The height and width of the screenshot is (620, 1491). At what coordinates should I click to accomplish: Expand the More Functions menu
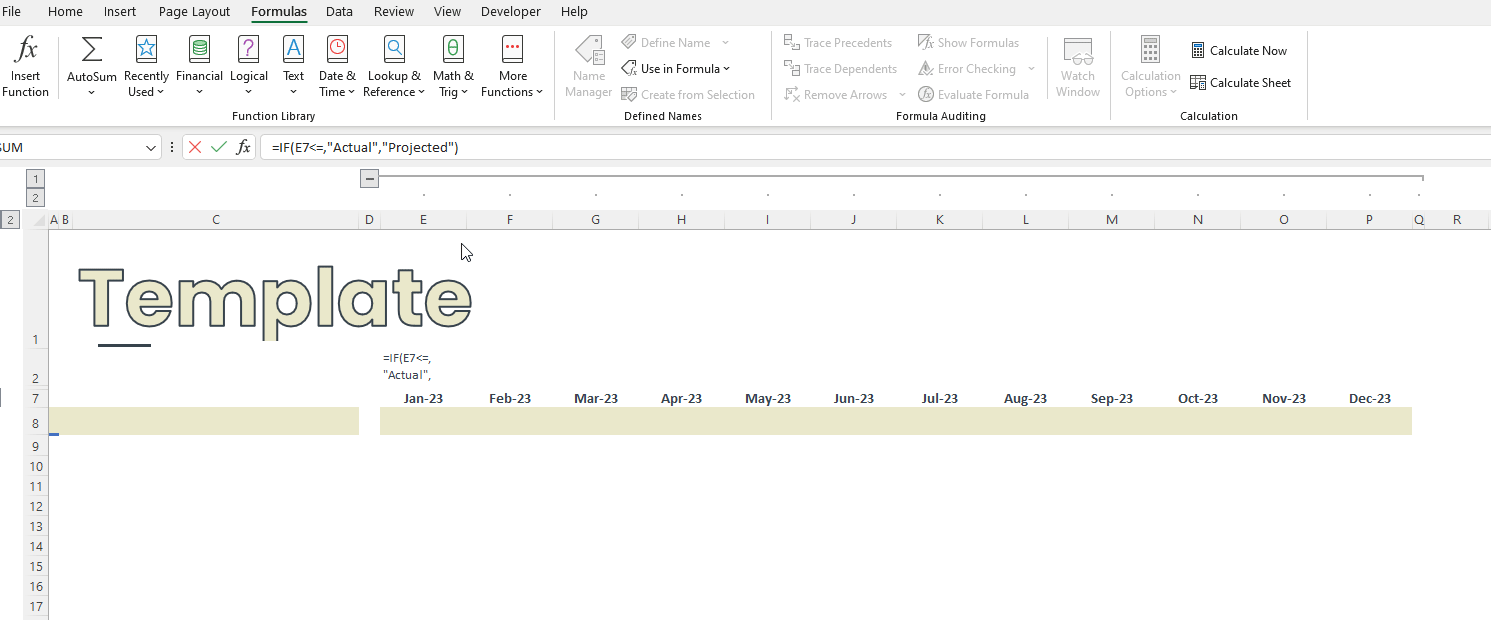(512, 65)
